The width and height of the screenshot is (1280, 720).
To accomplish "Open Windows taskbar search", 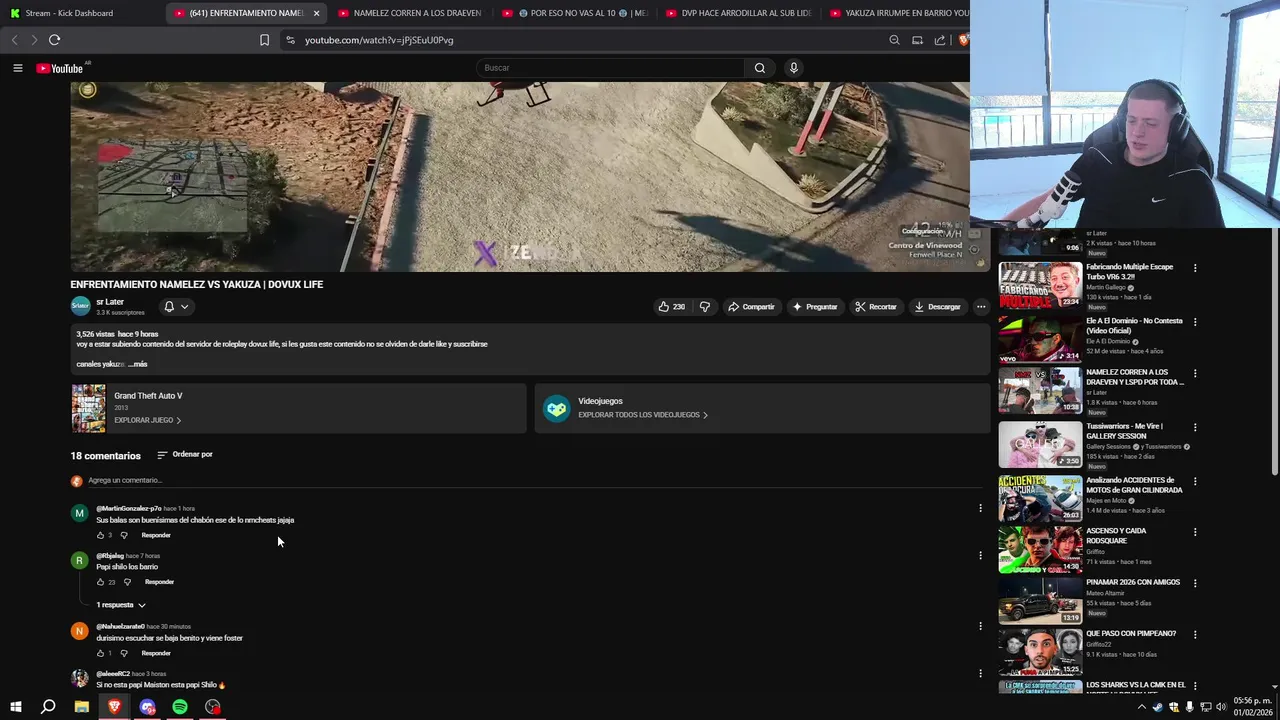I will click(x=48, y=707).
